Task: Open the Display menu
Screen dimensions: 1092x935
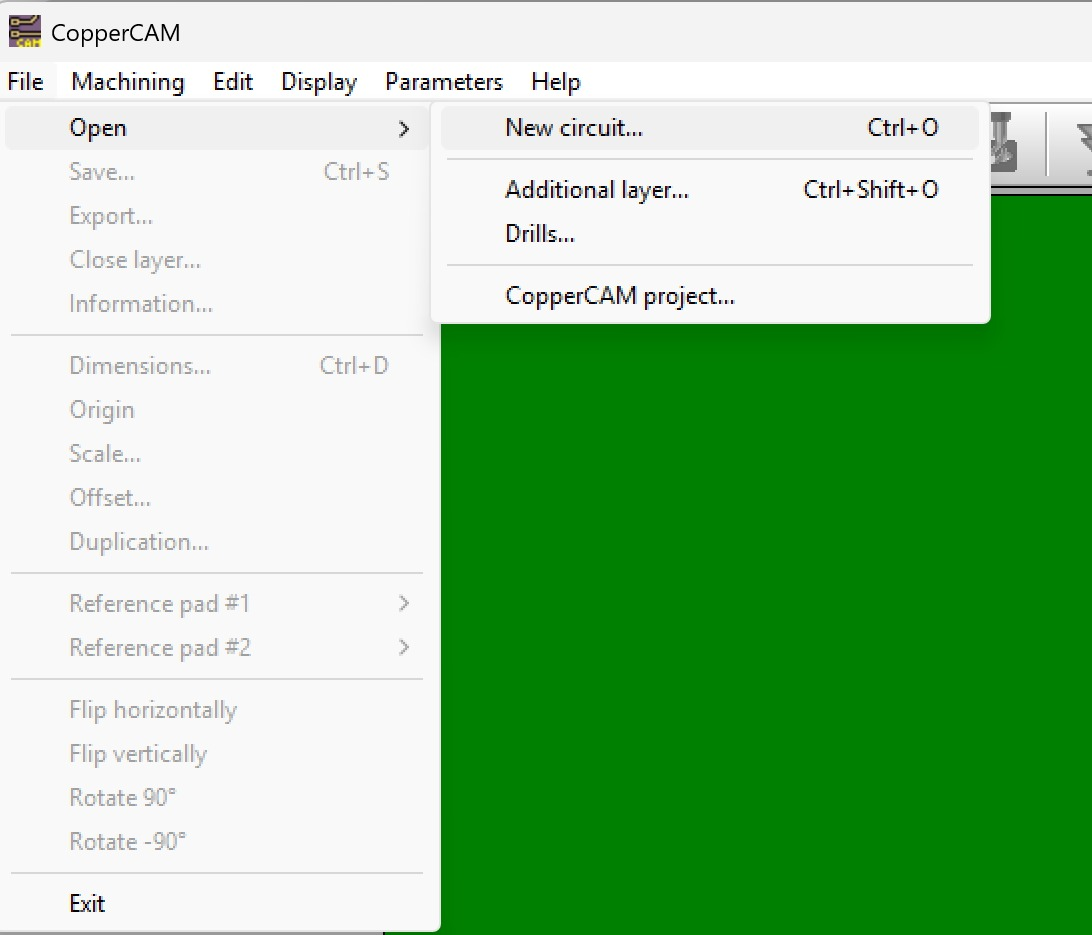Action: pyautogui.click(x=319, y=82)
